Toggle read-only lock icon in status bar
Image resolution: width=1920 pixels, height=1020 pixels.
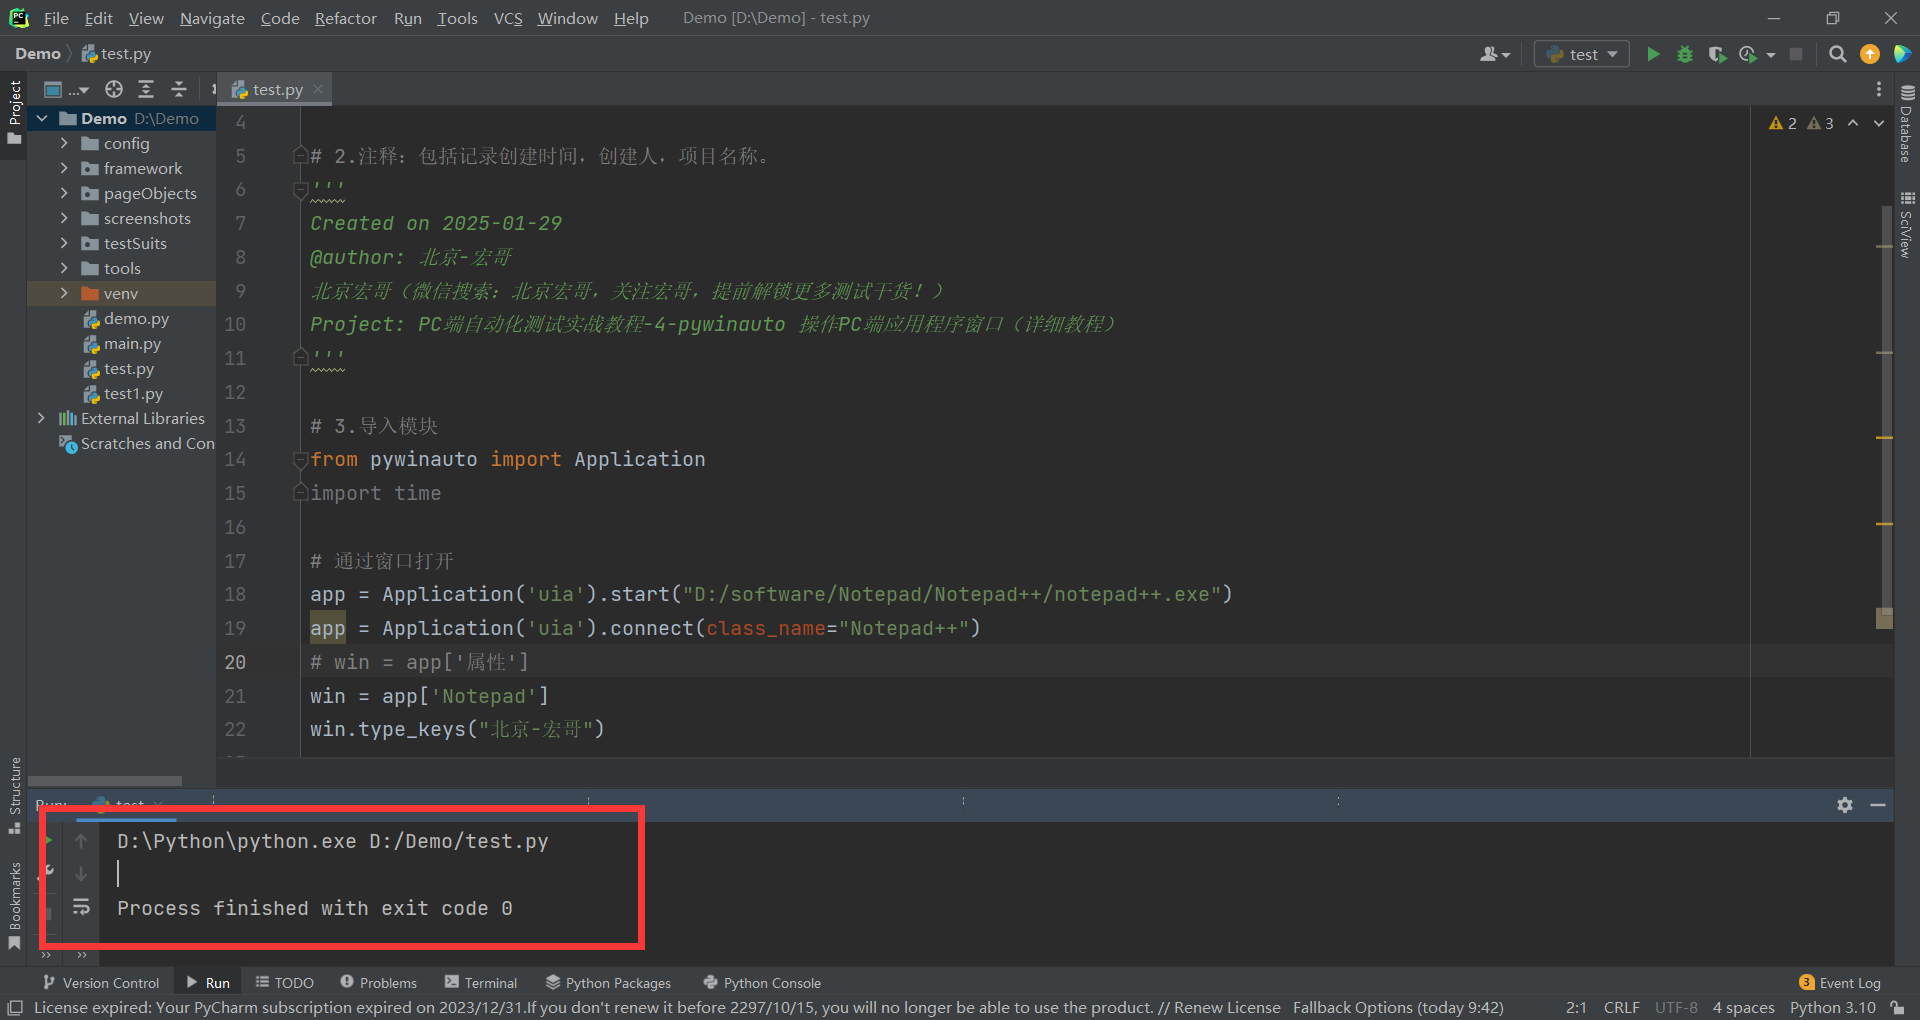tap(1898, 1008)
